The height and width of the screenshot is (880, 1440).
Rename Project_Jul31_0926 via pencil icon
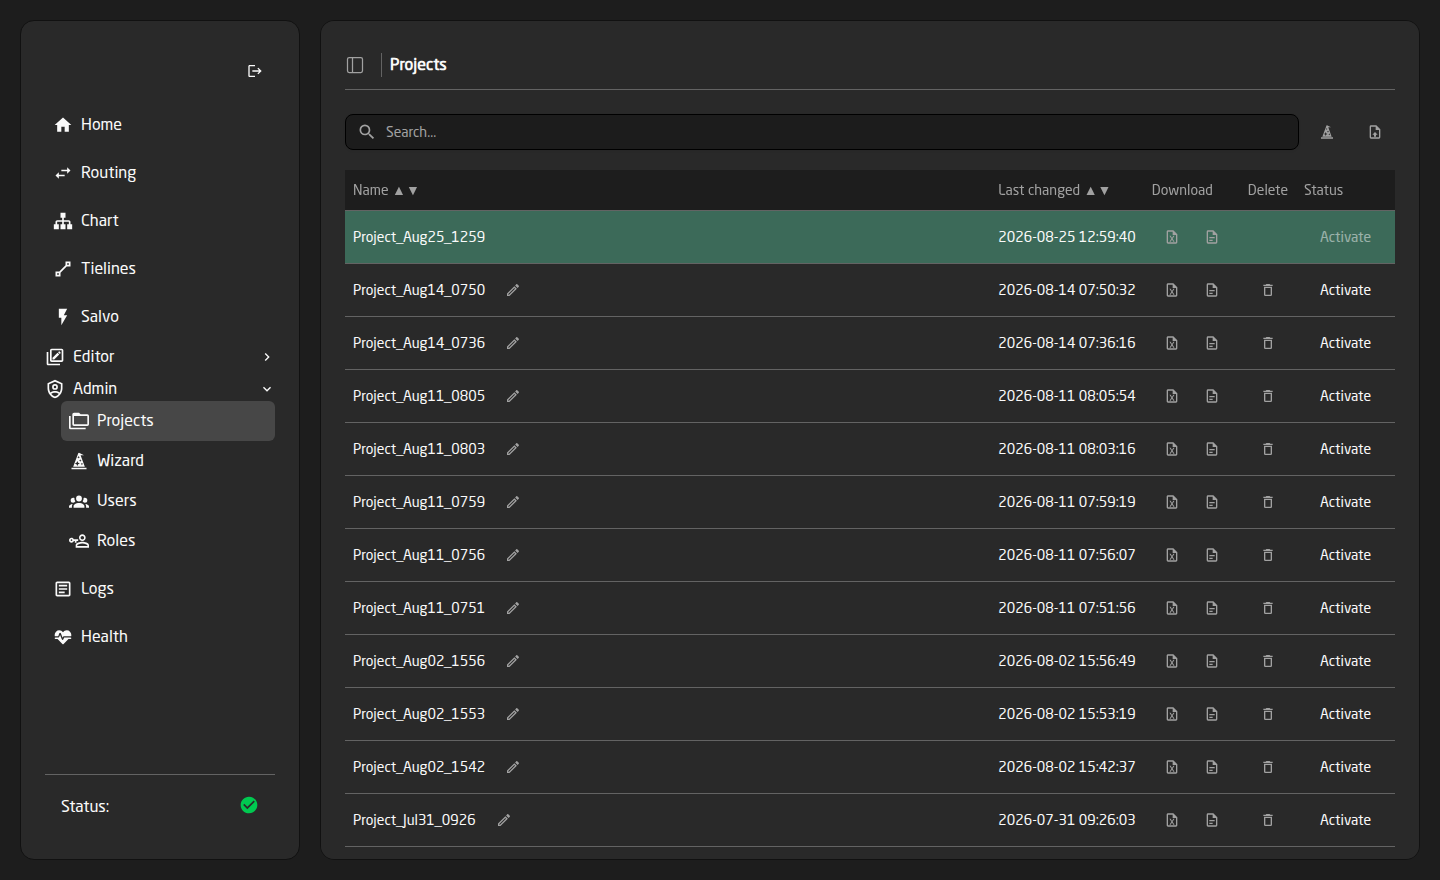pos(504,820)
